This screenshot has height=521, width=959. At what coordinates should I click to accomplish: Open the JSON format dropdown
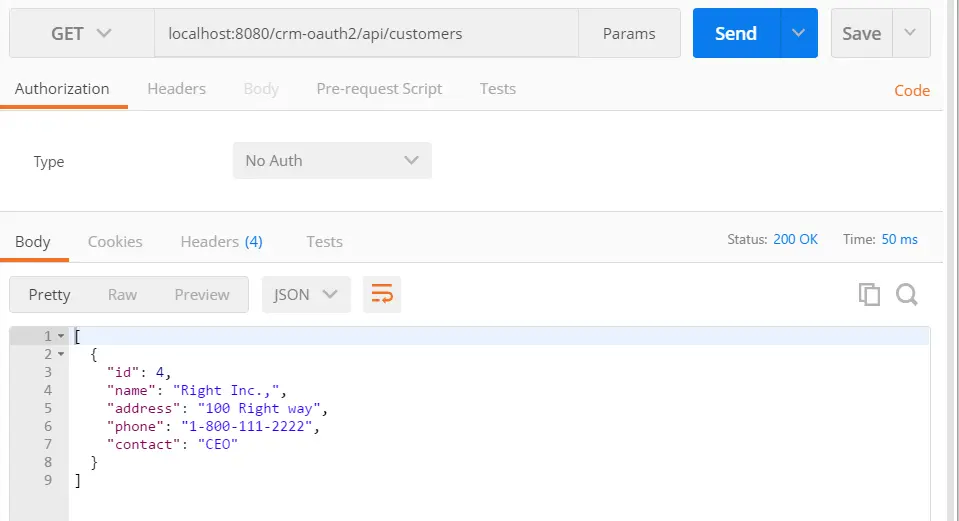tap(306, 294)
